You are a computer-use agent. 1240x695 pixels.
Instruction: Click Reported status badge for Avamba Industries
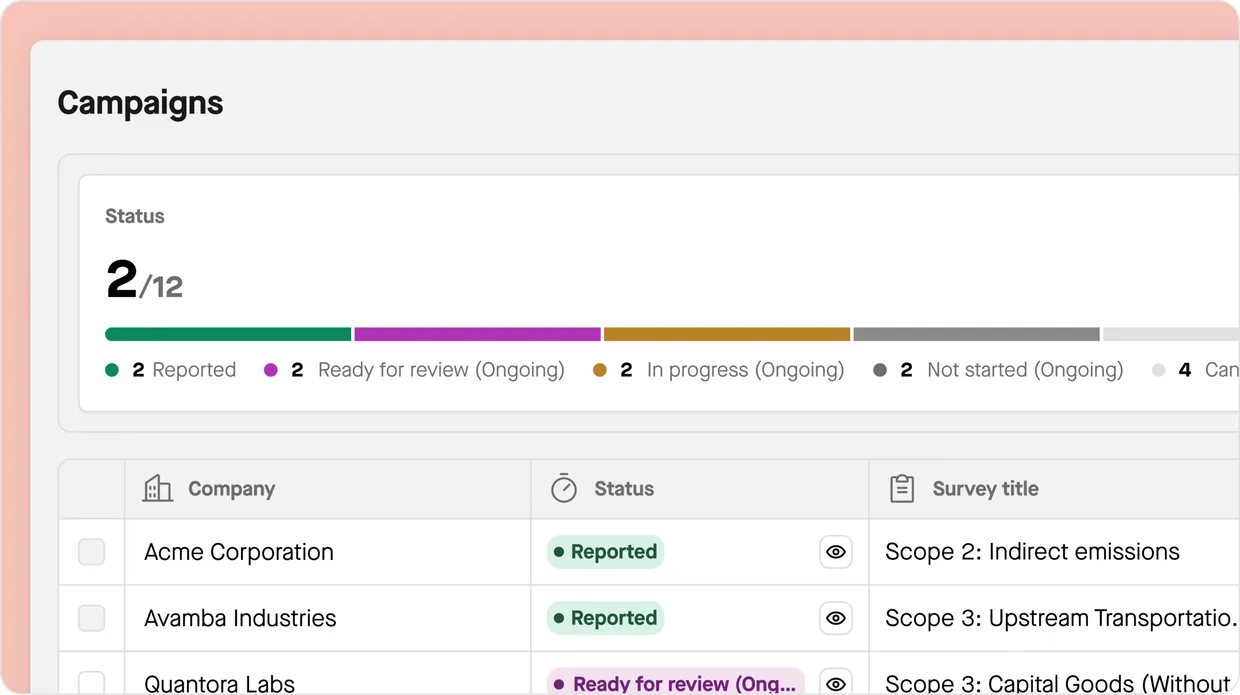coord(605,618)
